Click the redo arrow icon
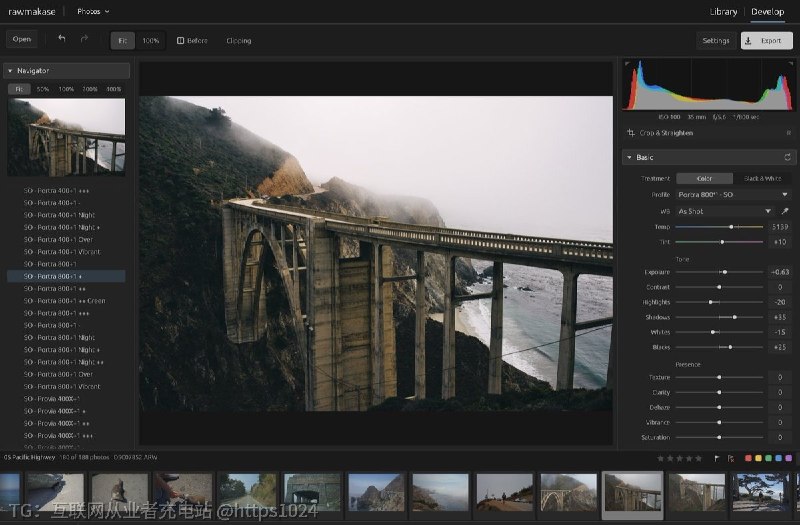 84,39
